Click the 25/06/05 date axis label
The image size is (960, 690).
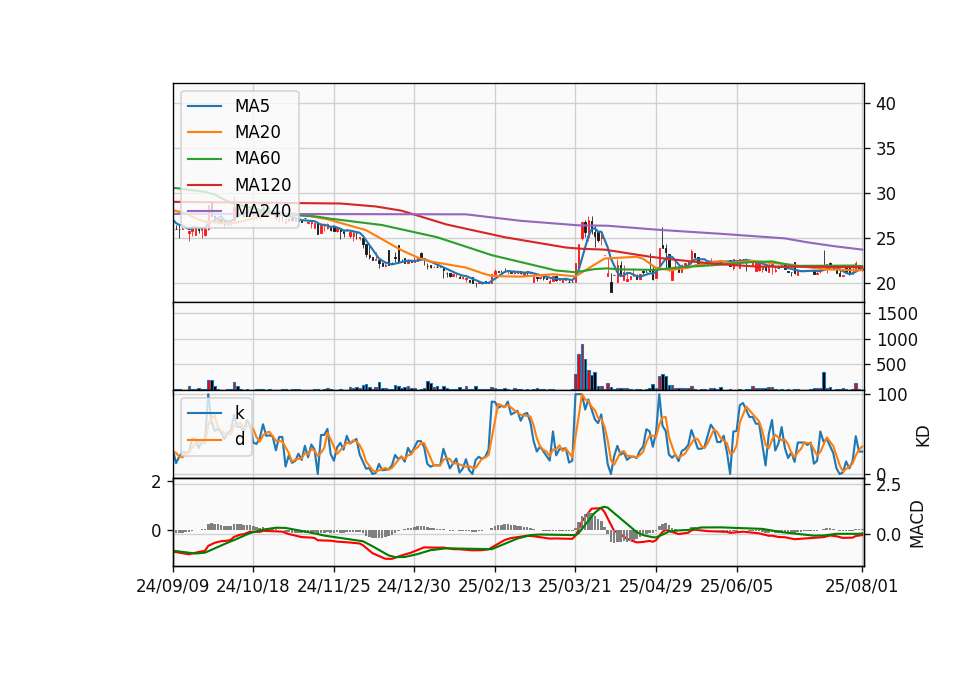tap(737, 586)
